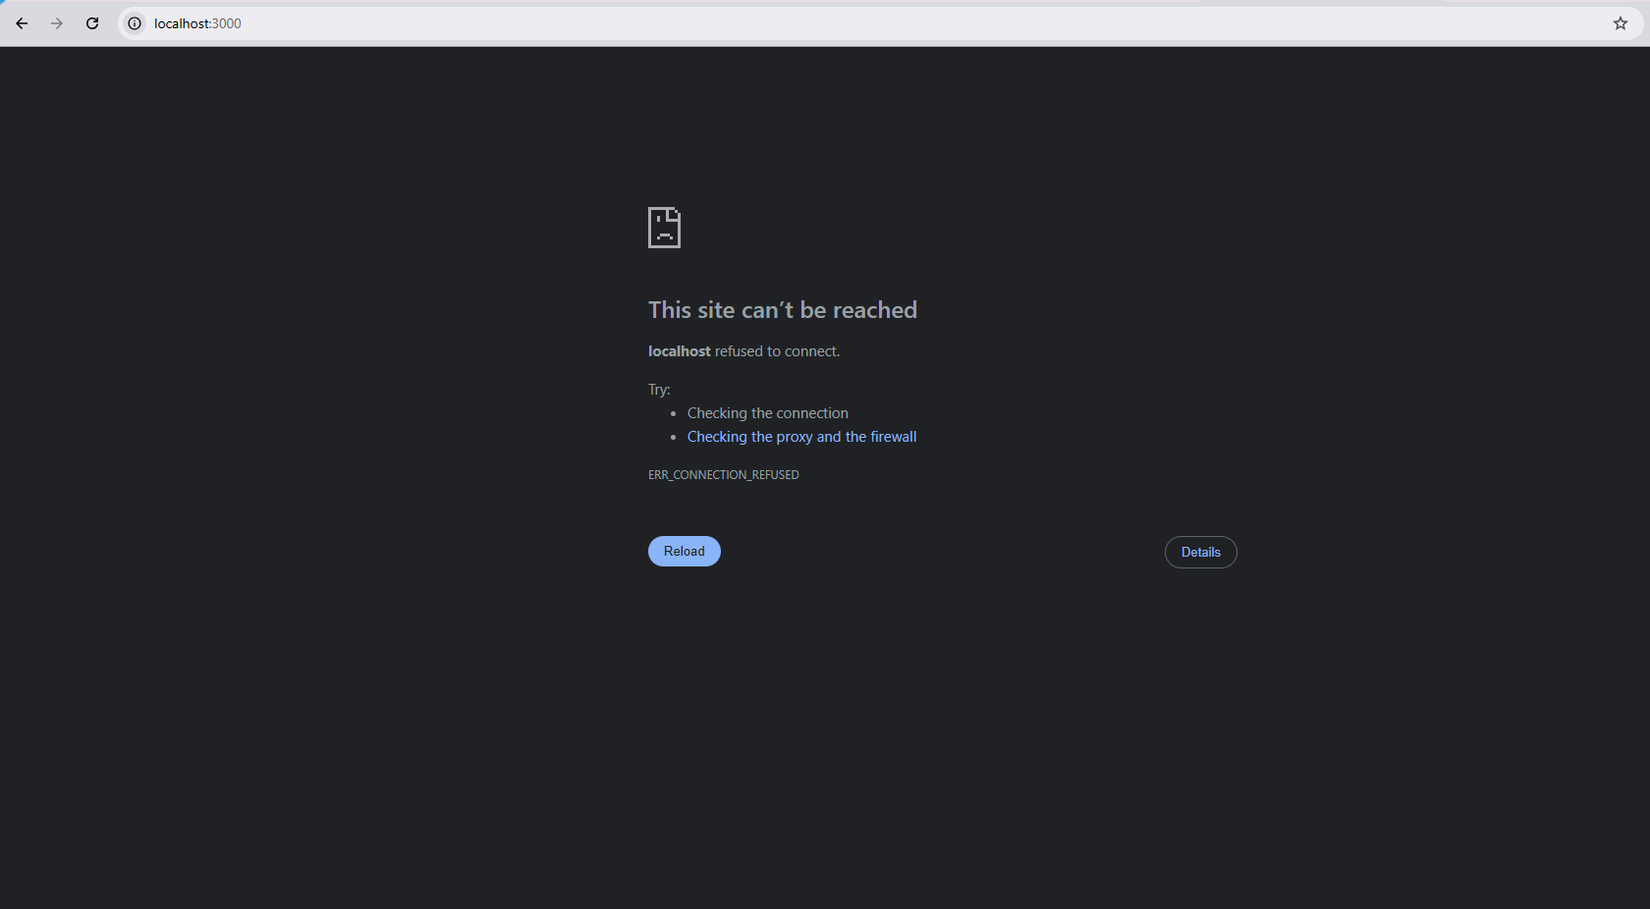Click the 'Try:' label text

point(659,389)
